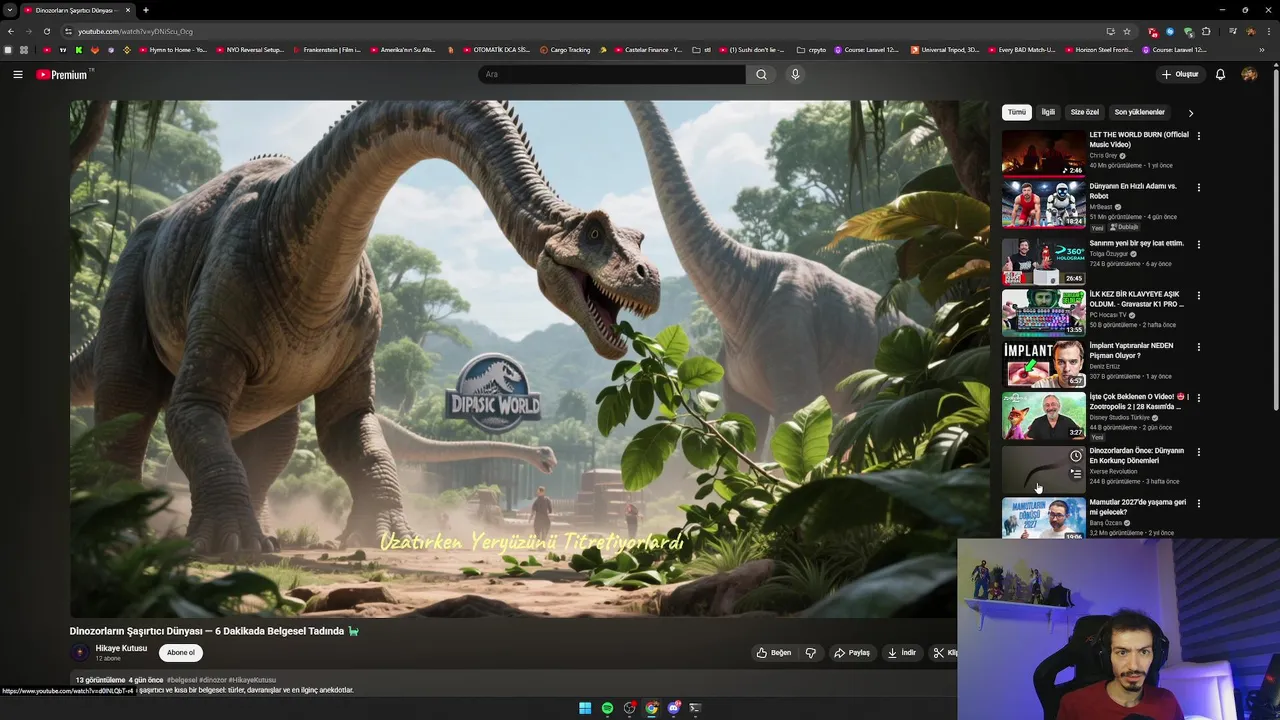Open Cargo Tracking bookmark
This screenshot has width=1280, height=720.
click(565, 50)
